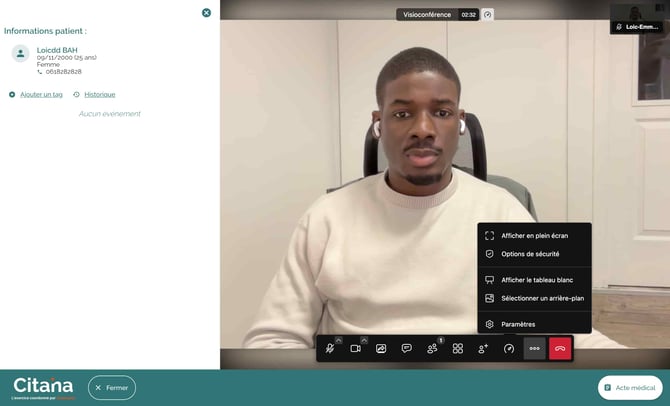Show the participants list
This screenshot has width=670, height=406.
[432, 349]
